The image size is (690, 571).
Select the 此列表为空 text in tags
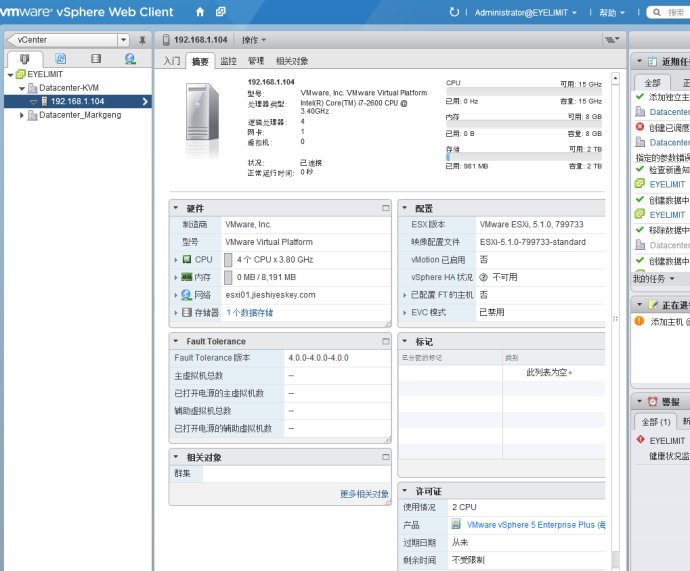pyautogui.click(x=549, y=372)
